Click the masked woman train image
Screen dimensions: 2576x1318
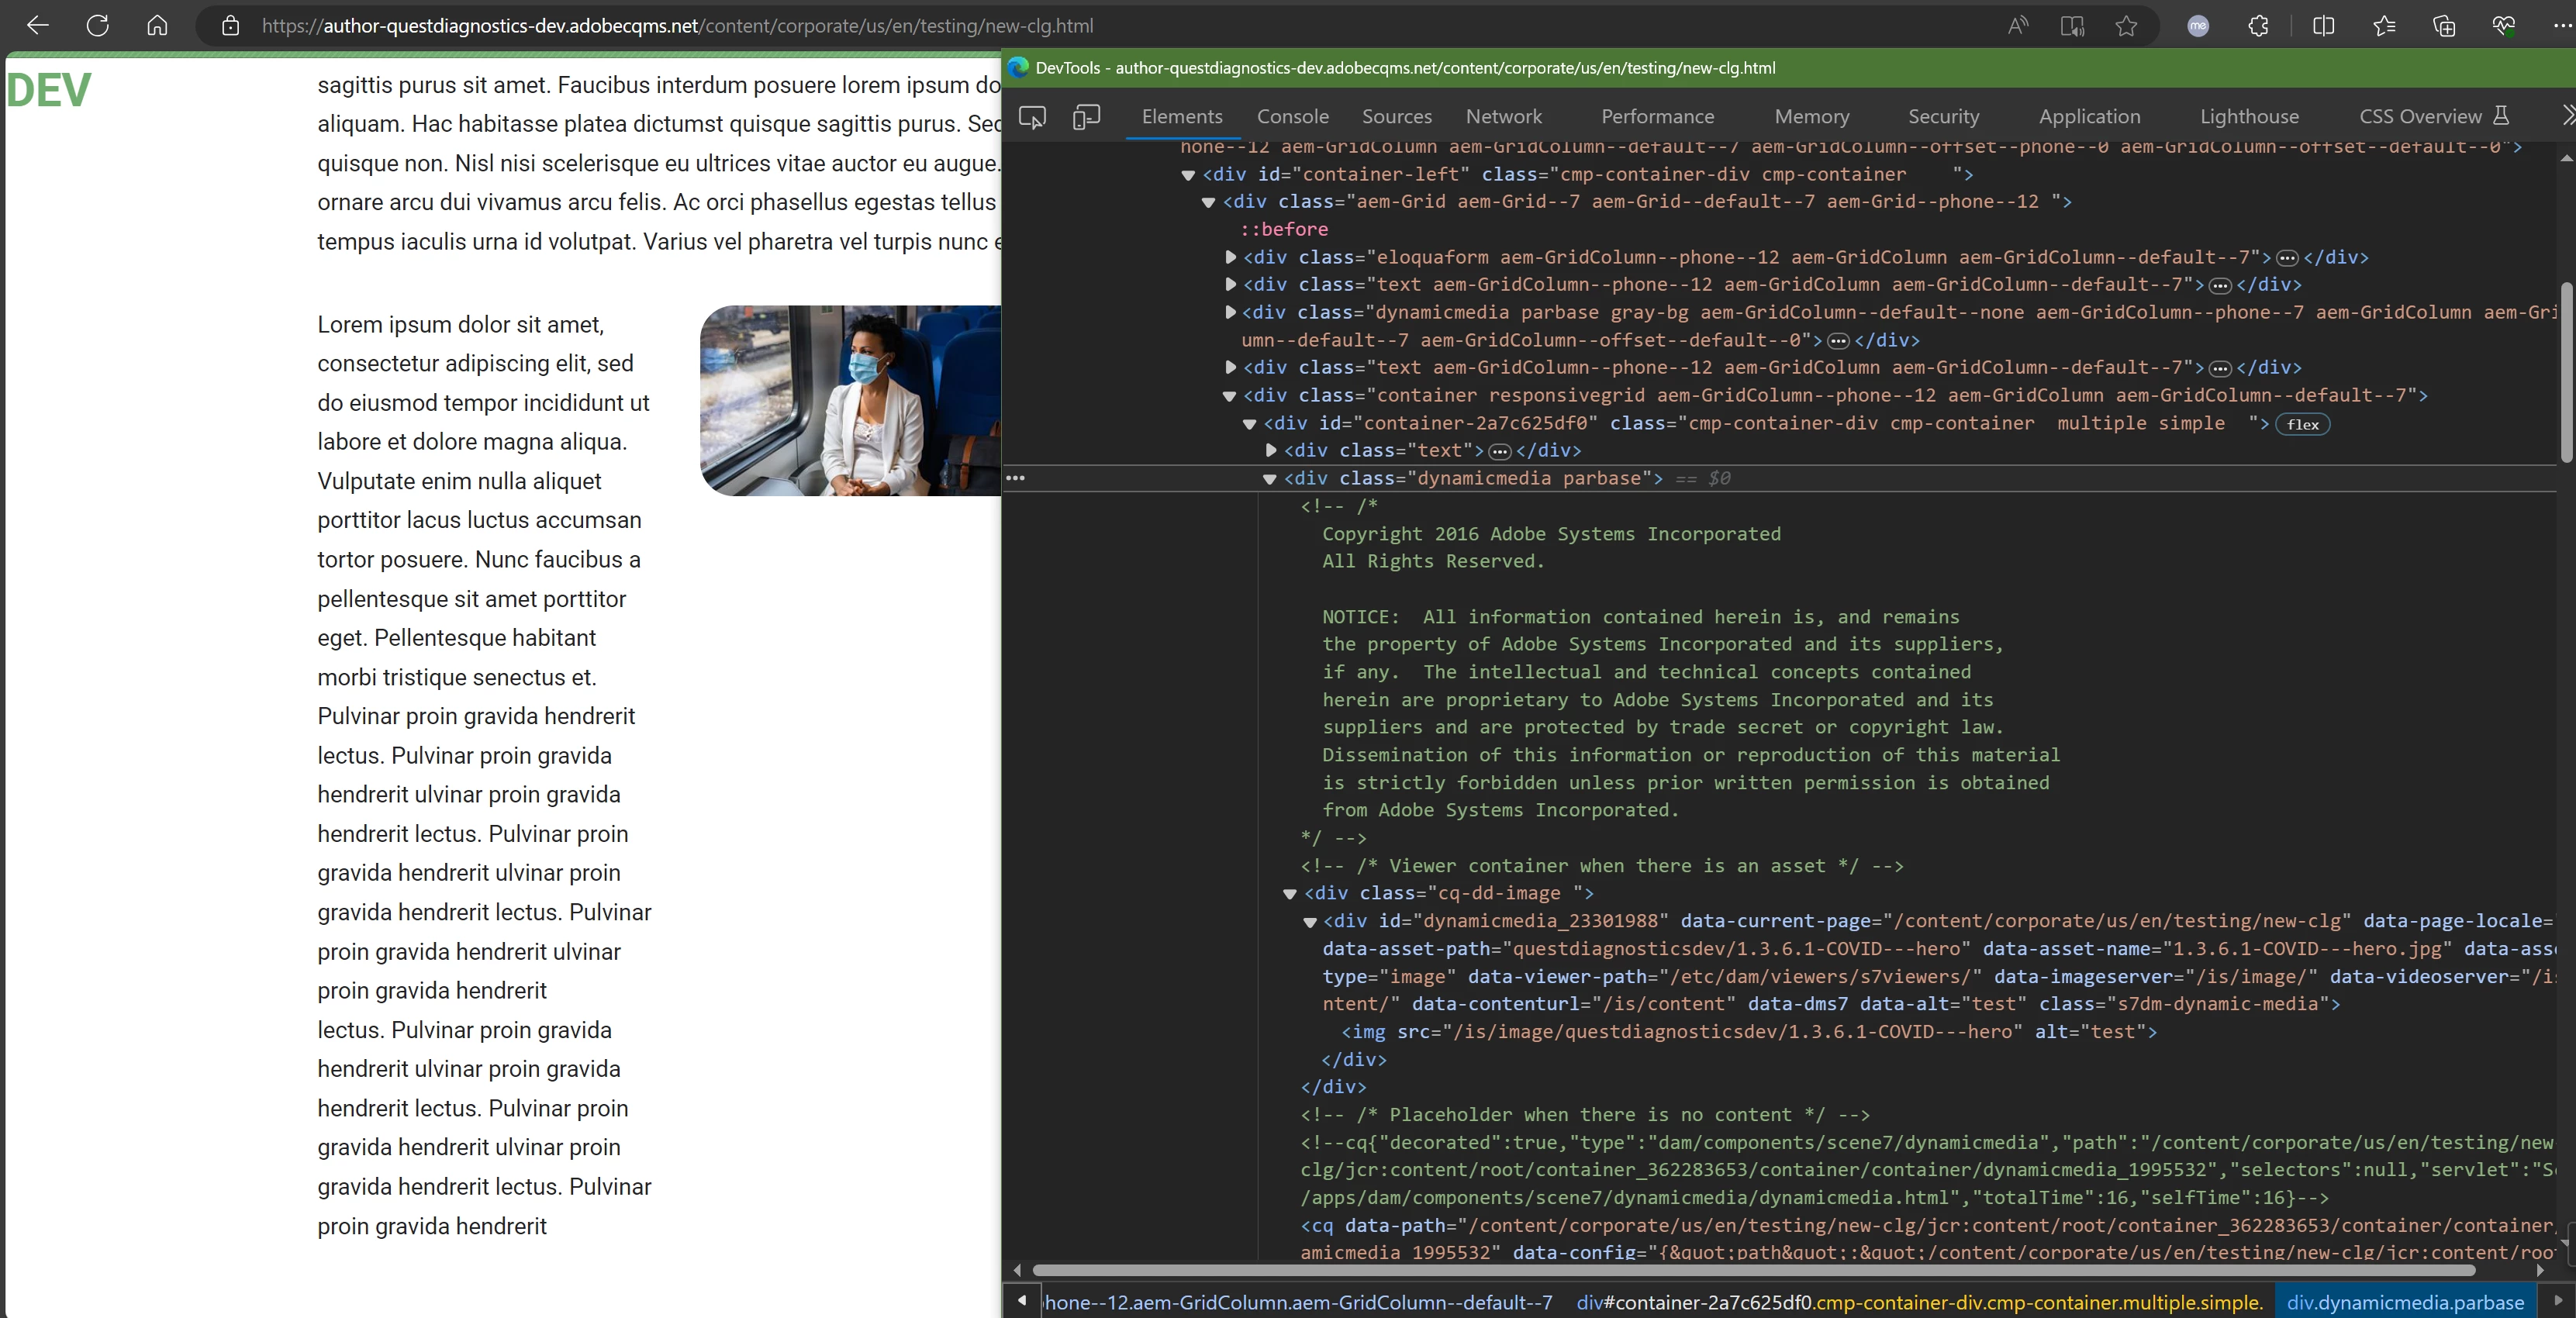click(x=850, y=400)
